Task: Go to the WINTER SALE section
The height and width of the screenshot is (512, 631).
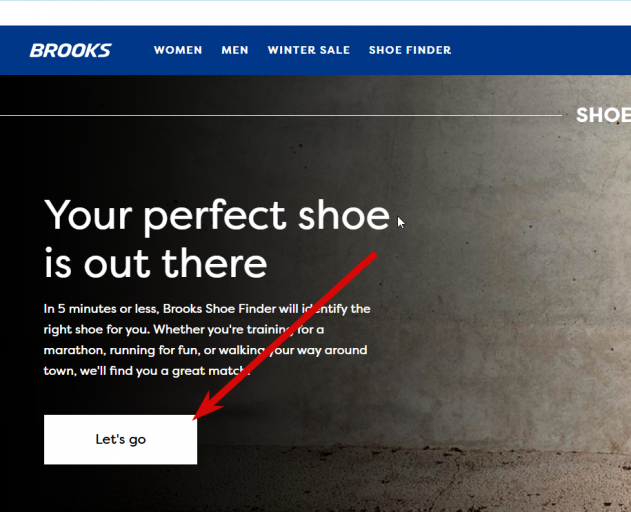Action: click(309, 50)
